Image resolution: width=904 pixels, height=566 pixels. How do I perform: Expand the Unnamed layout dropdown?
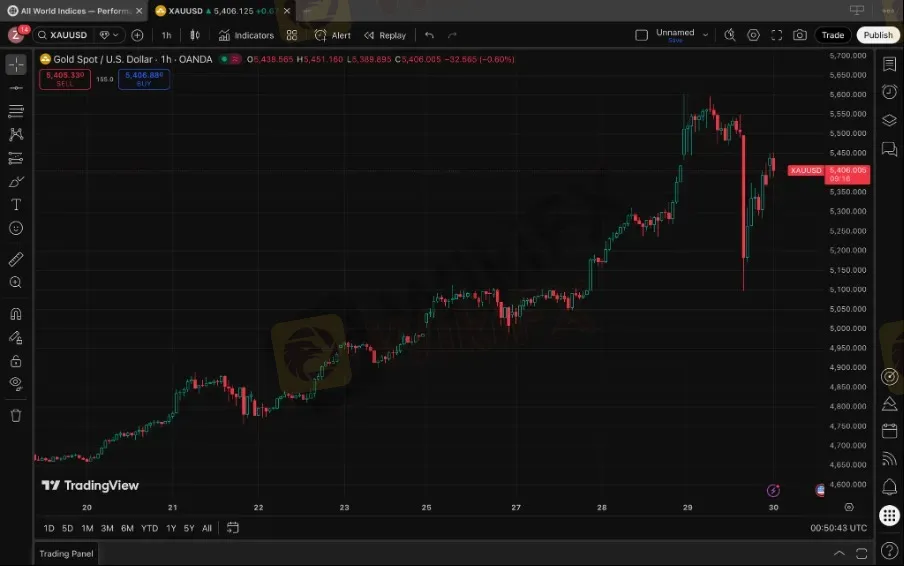pos(706,34)
